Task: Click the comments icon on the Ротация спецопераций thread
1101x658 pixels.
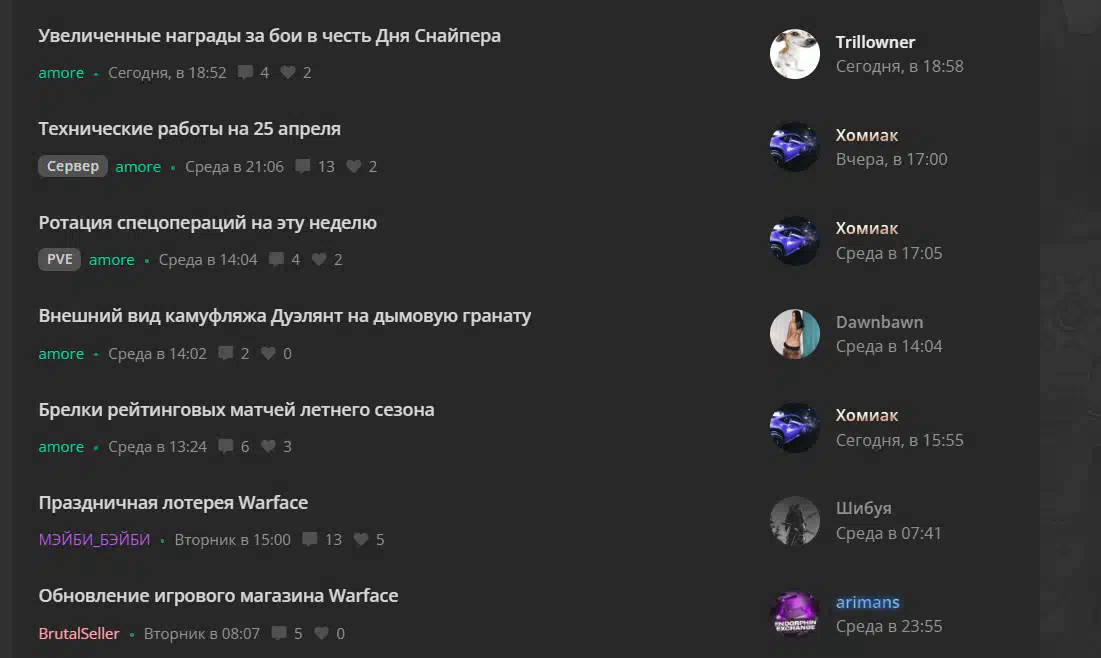Action: tap(277, 259)
